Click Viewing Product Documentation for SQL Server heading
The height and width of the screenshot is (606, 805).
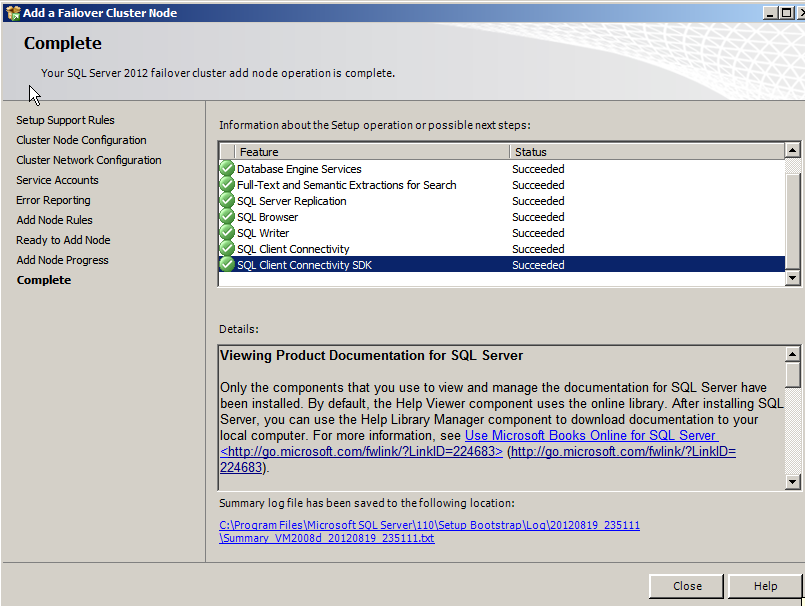(371, 355)
